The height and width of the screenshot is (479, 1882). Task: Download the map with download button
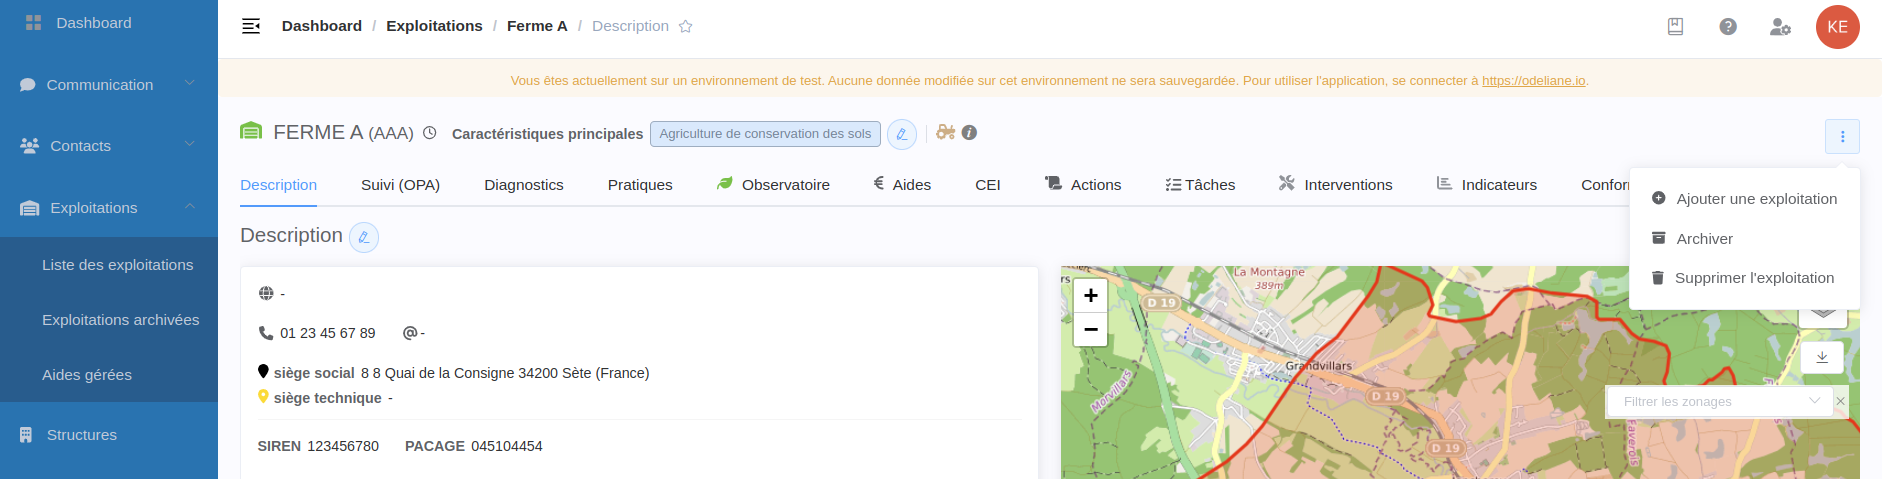[x=1822, y=357]
